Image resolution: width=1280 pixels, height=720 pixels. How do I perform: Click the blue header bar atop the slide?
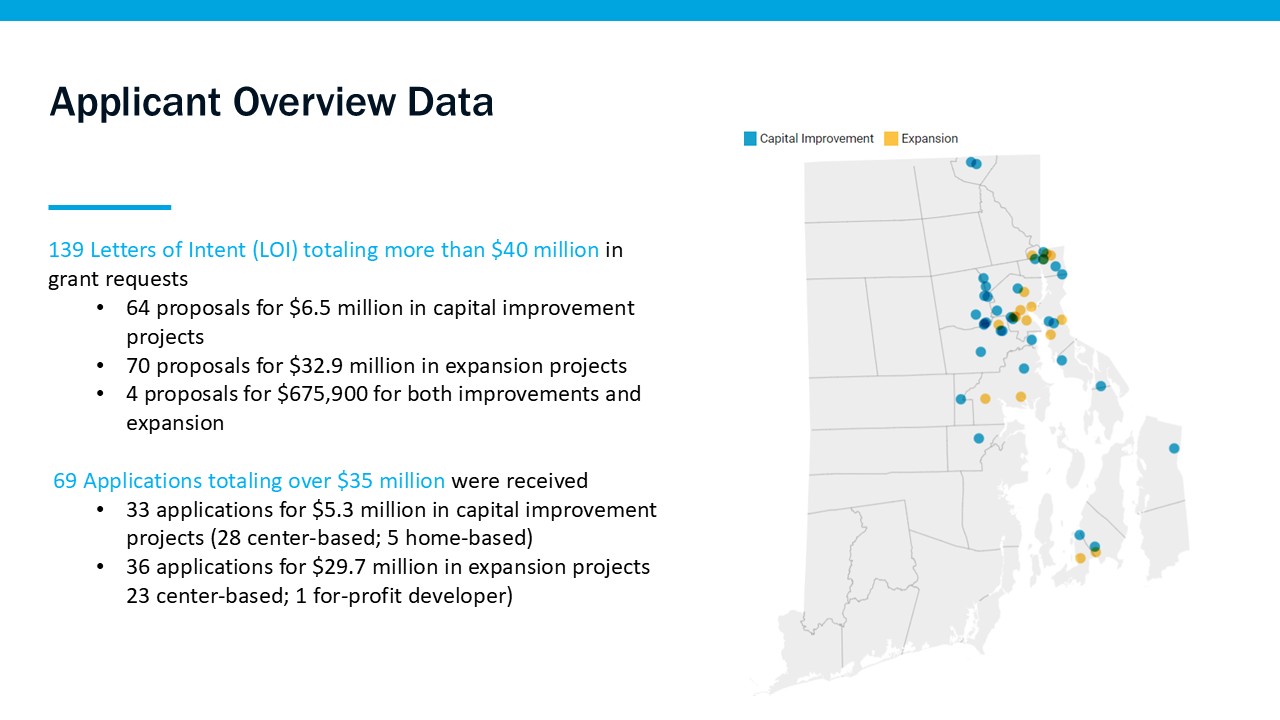pos(640,10)
